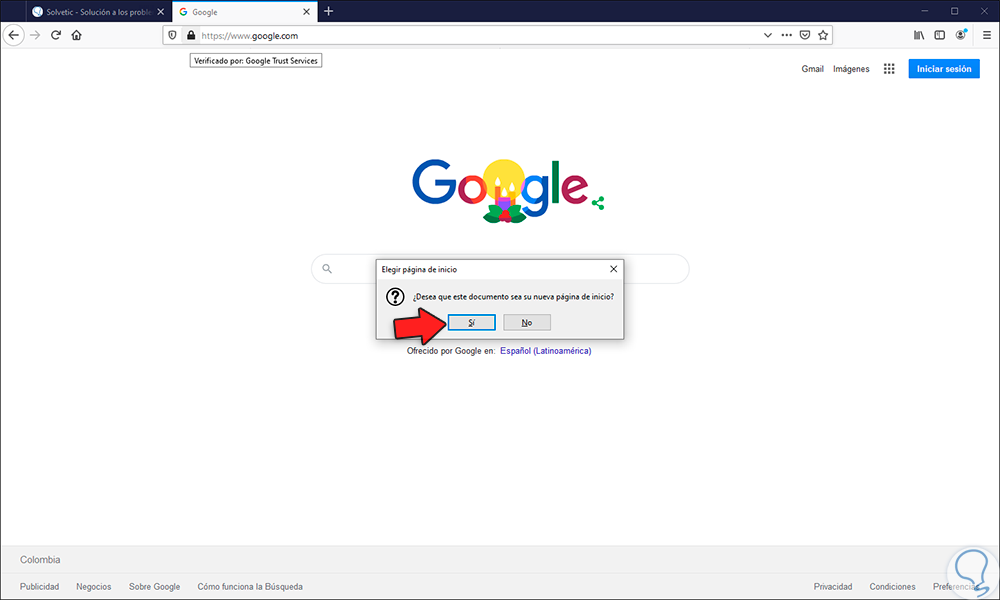Go back using the back arrow
This screenshot has height=600, width=1000.
coord(13,35)
